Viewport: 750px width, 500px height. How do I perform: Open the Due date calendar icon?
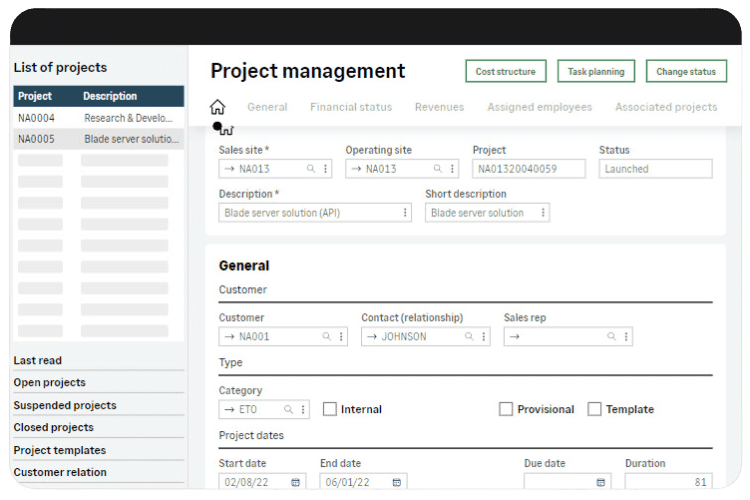600,482
